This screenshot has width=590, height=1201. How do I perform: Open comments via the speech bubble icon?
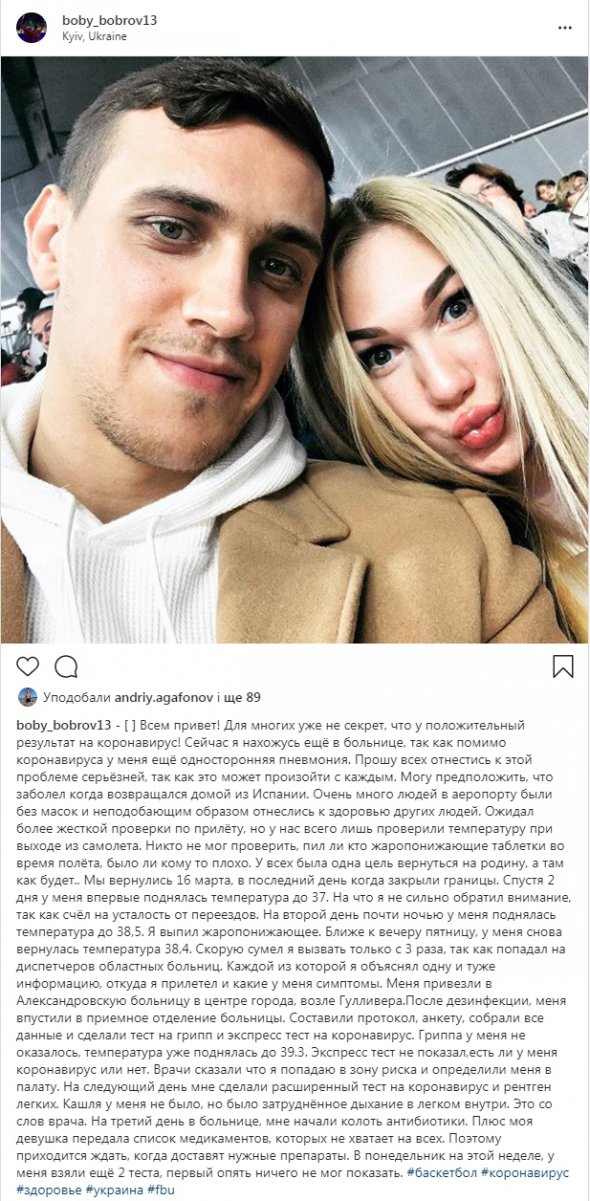[x=66, y=666]
